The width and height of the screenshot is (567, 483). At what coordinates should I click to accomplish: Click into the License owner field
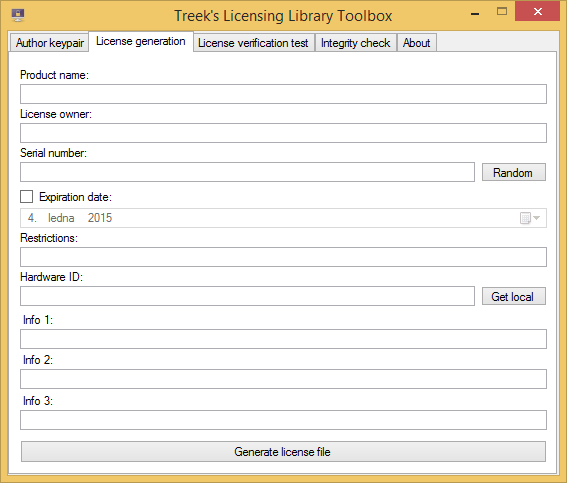(x=283, y=133)
